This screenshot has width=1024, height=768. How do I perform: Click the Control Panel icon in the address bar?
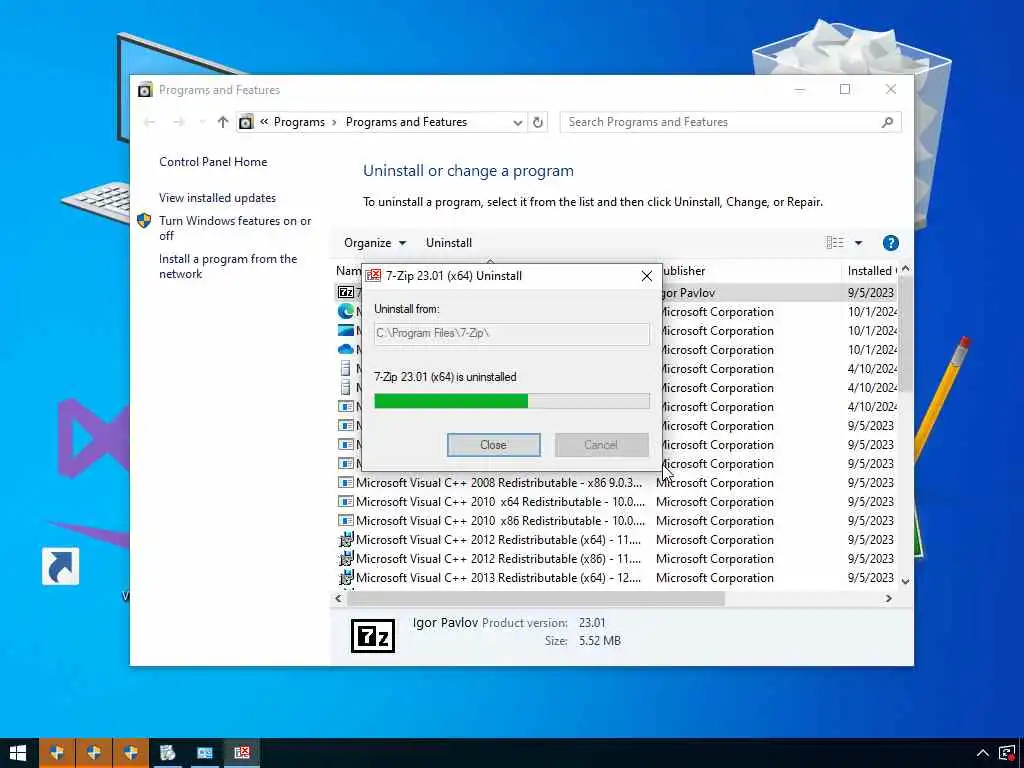[x=246, y=122]
